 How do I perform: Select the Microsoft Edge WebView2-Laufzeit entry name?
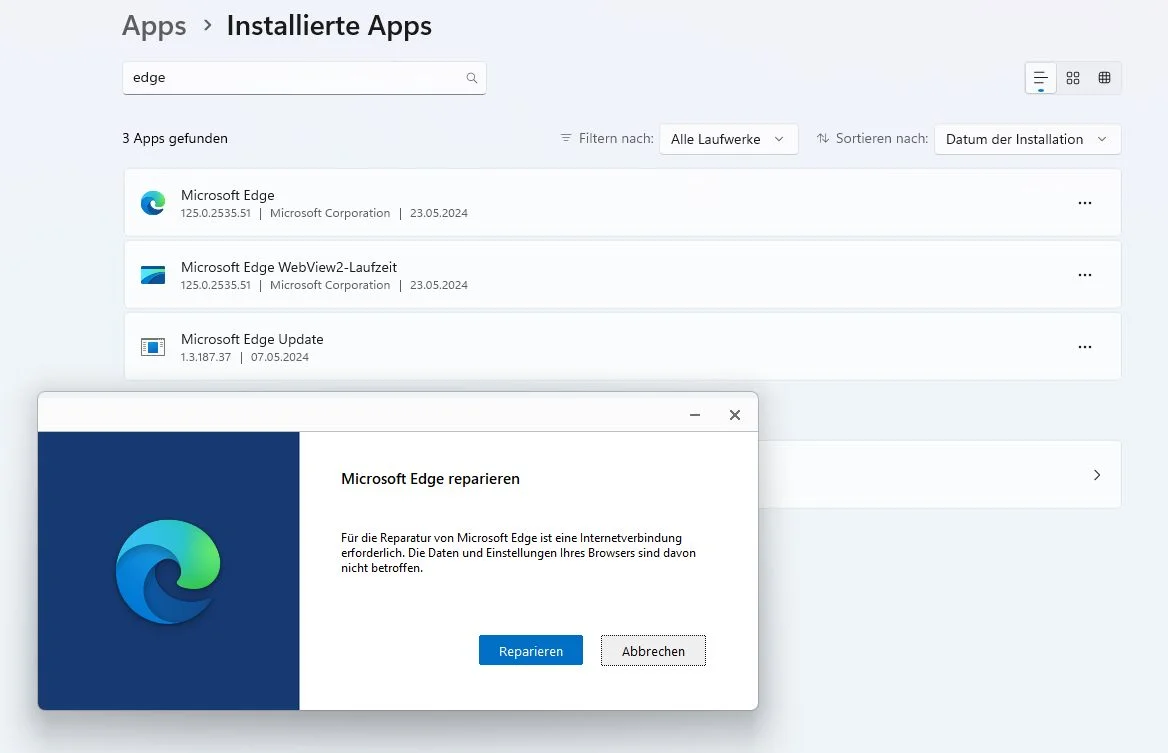click(289, 267)
